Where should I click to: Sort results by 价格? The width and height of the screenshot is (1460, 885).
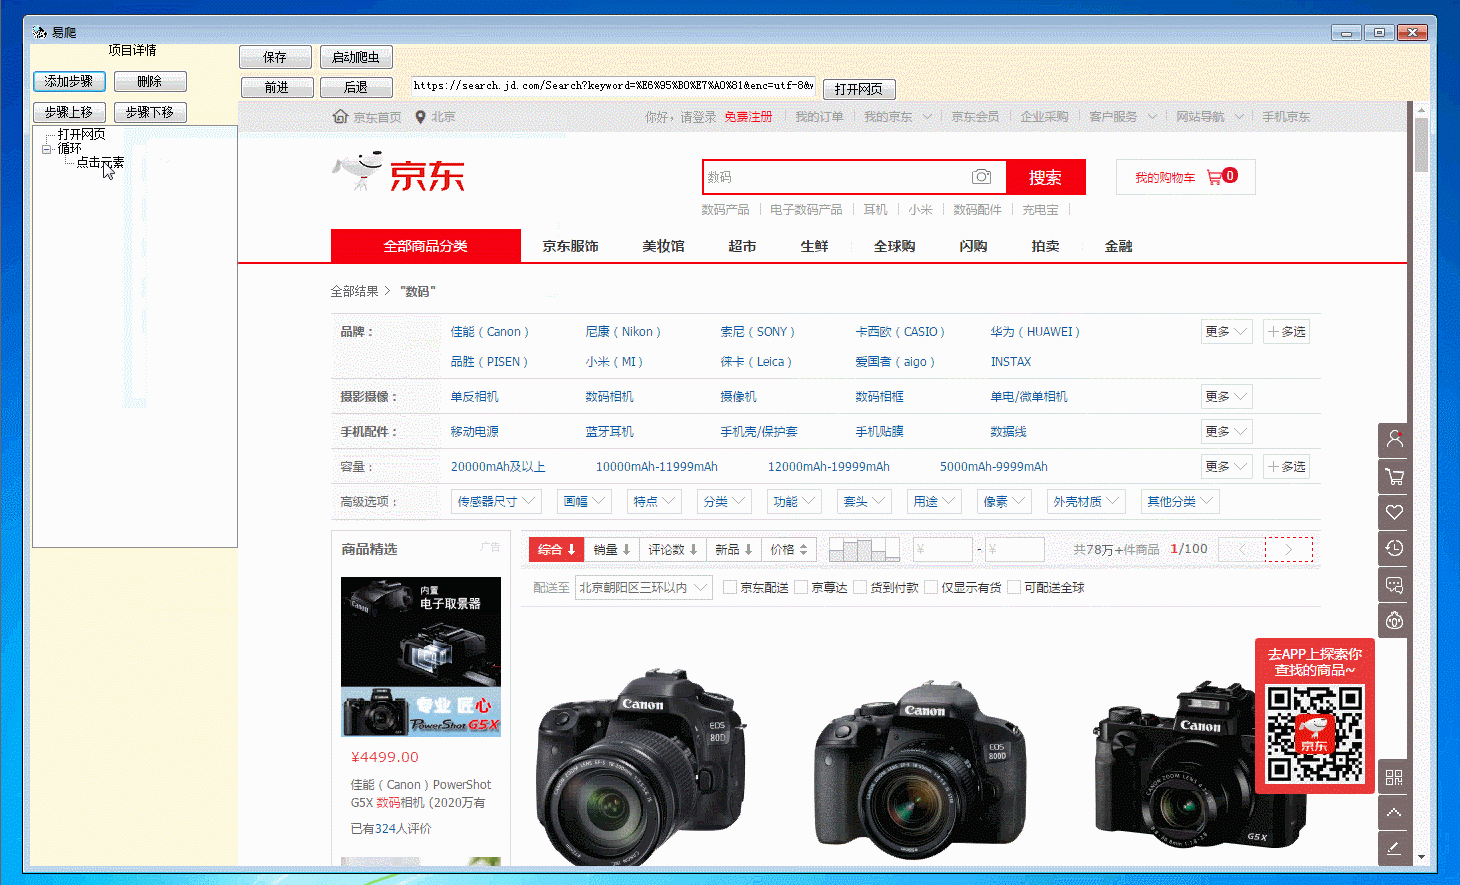point(789,549)
